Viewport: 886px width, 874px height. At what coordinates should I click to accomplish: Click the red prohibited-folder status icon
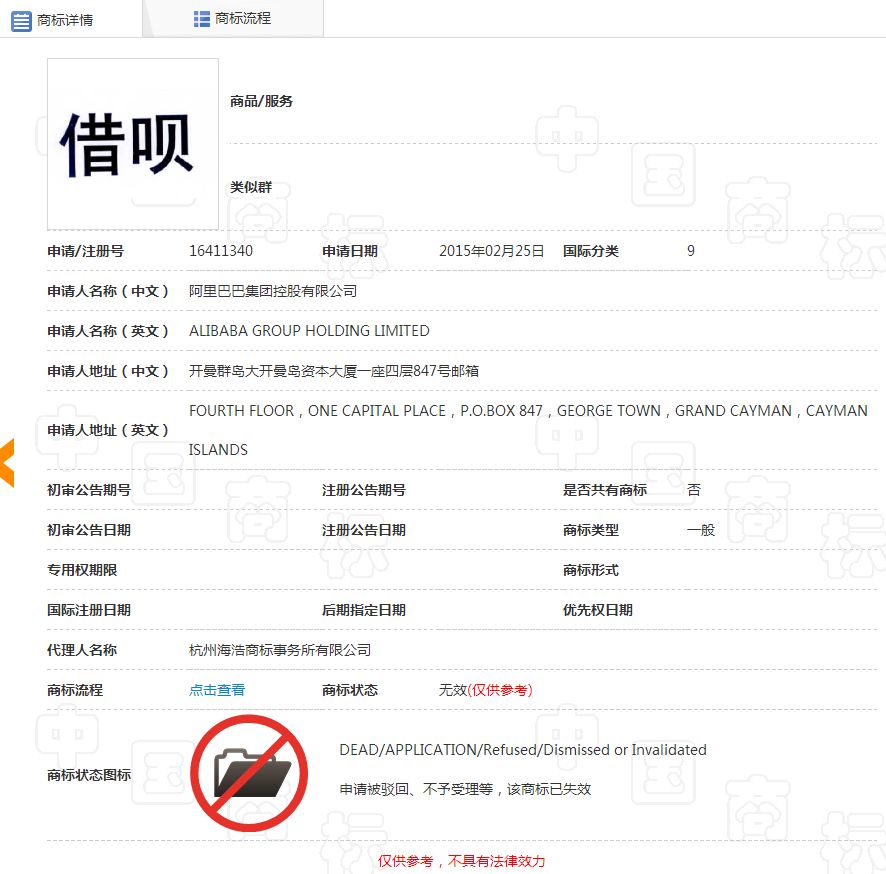click(249, 773)
